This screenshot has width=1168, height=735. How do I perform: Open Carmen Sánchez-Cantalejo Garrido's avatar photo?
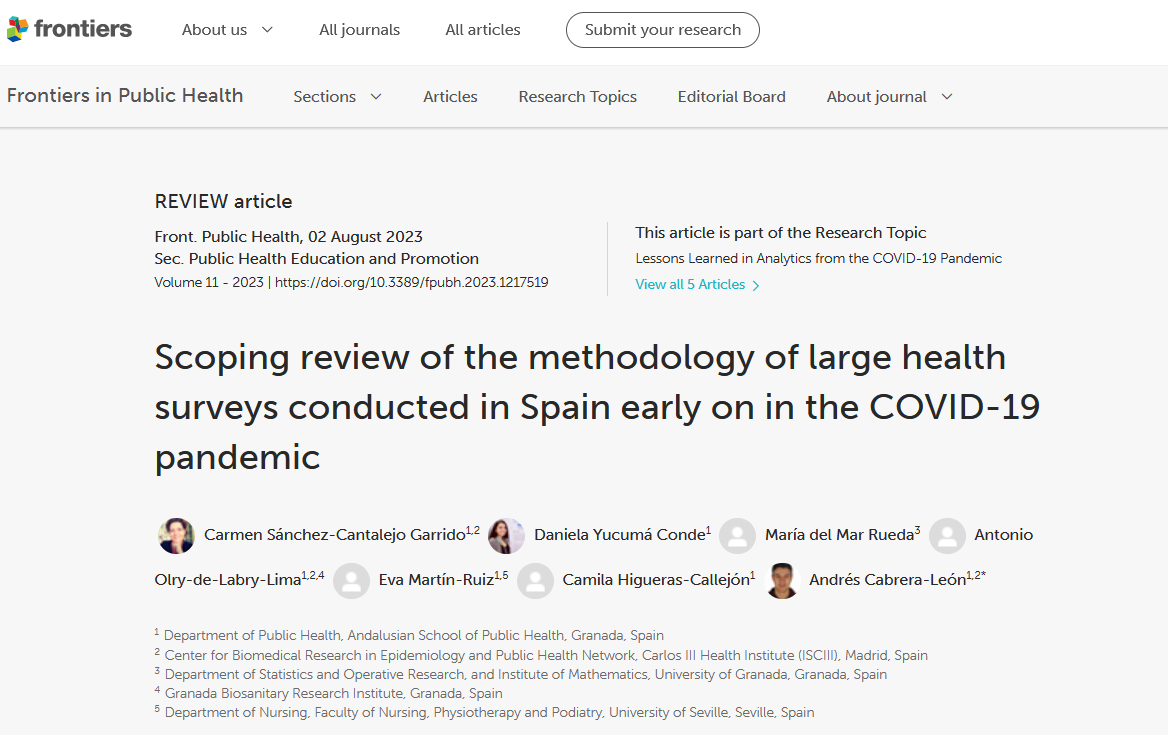click(x=177, y=536)
